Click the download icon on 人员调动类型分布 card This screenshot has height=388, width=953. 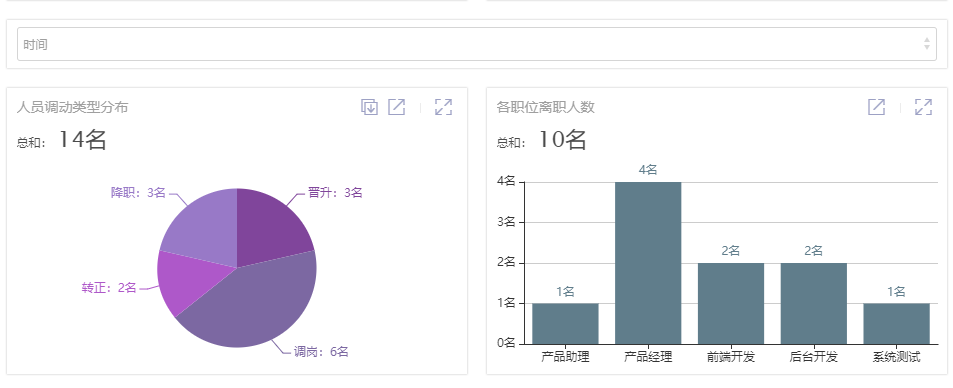click(x=370, y=107)
